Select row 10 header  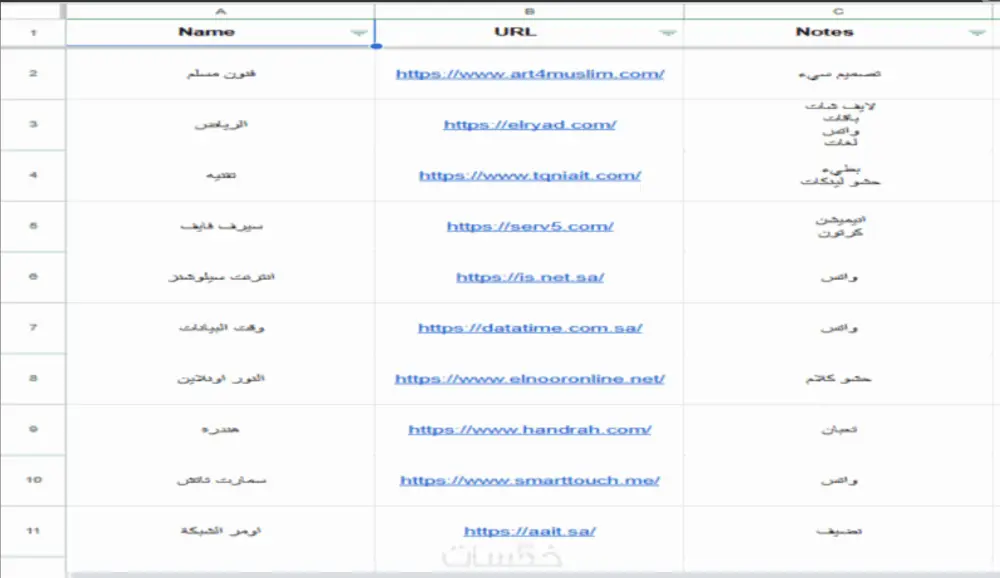[33, 480]
